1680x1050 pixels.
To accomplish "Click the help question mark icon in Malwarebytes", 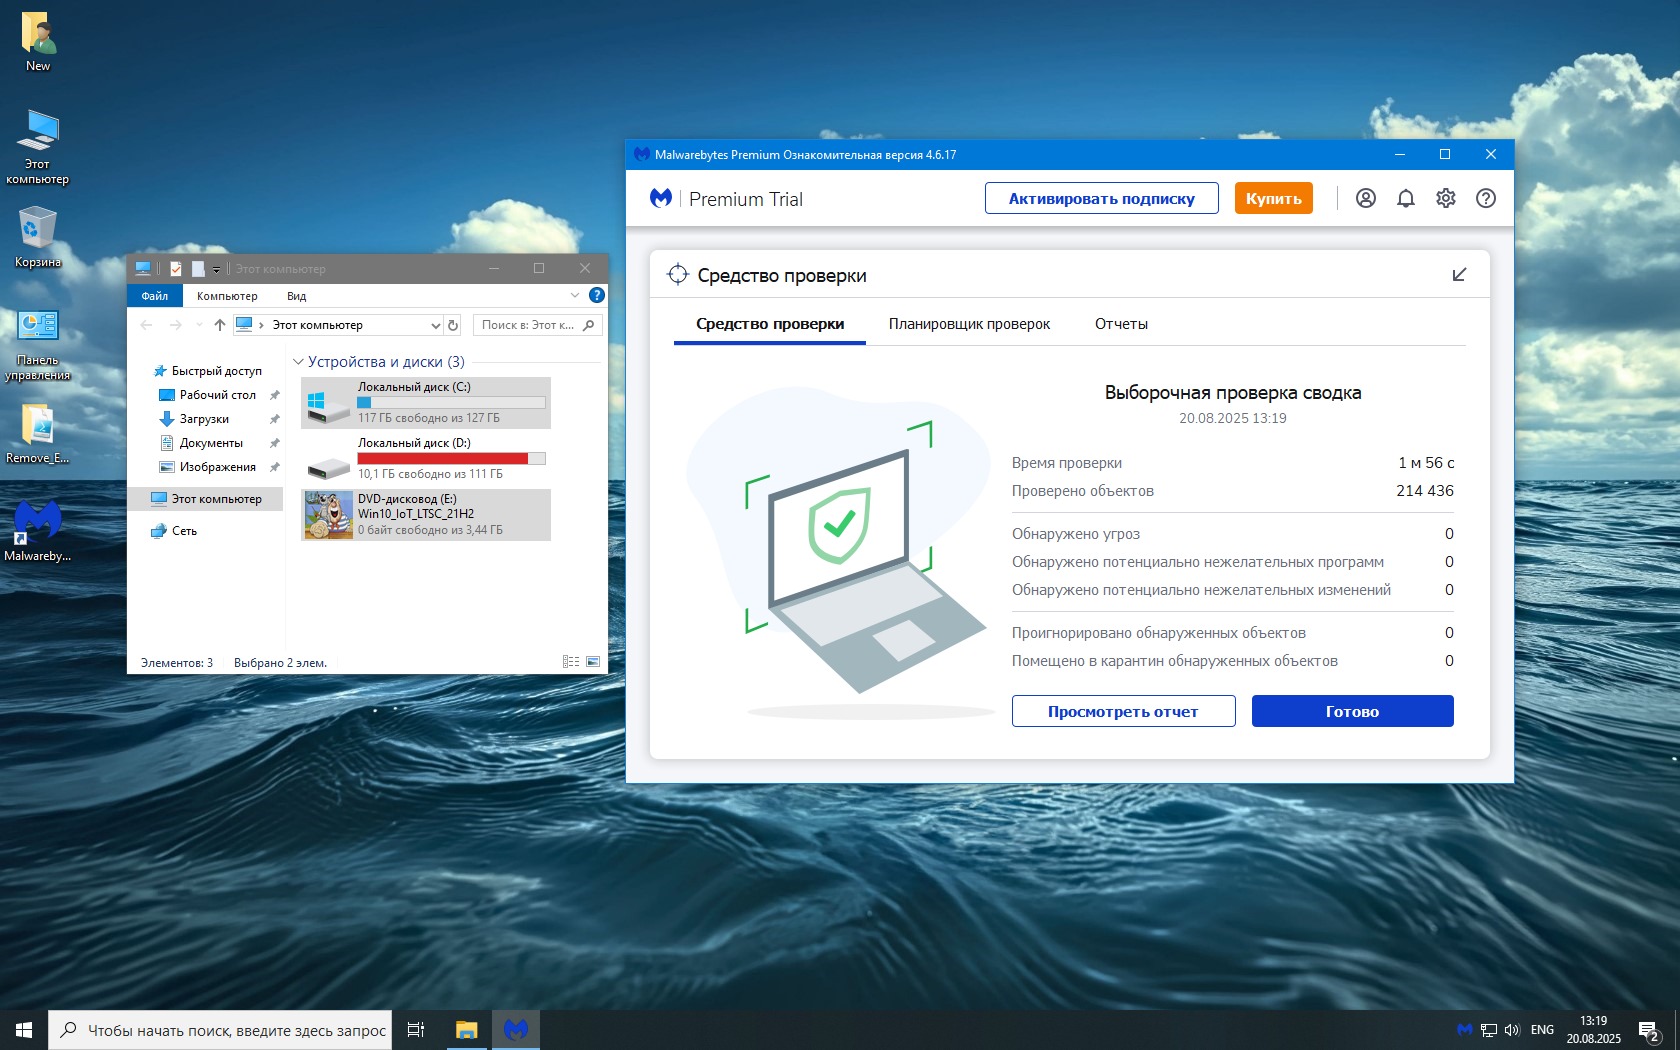I will tap(1485, 198).
